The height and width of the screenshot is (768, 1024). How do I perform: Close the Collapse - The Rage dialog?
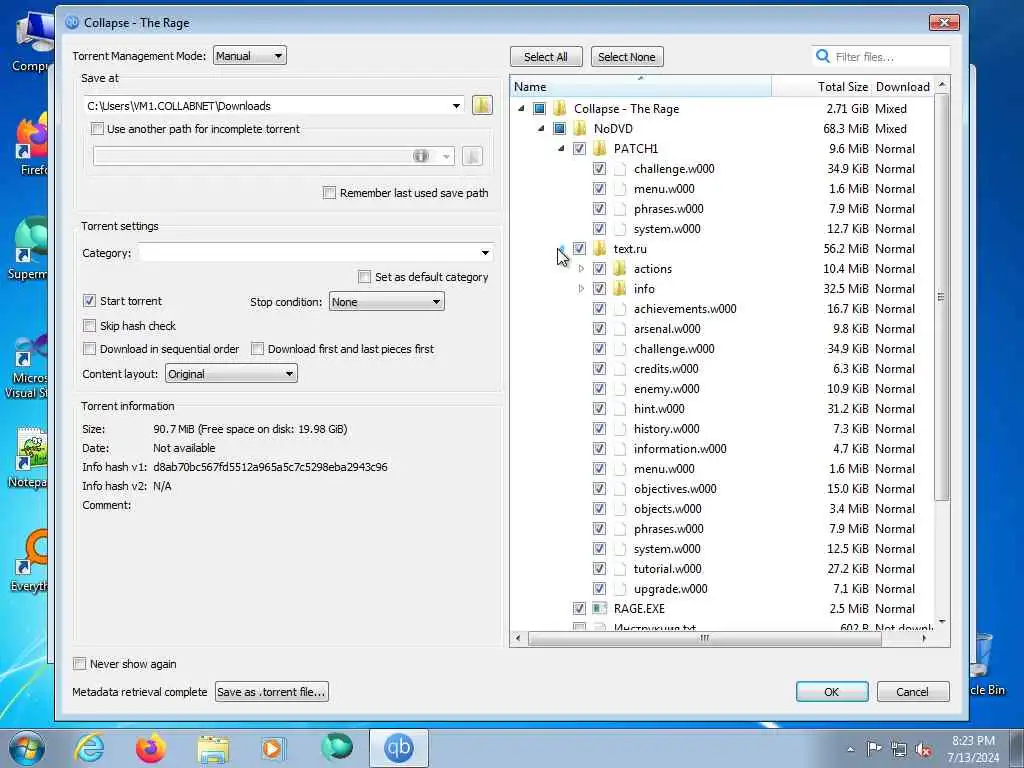[944, 22]
